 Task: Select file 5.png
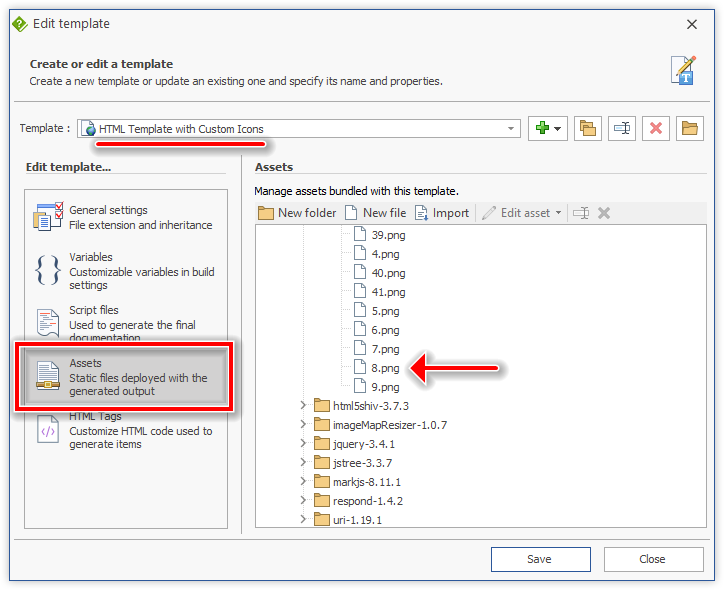[x=386, y=311]
